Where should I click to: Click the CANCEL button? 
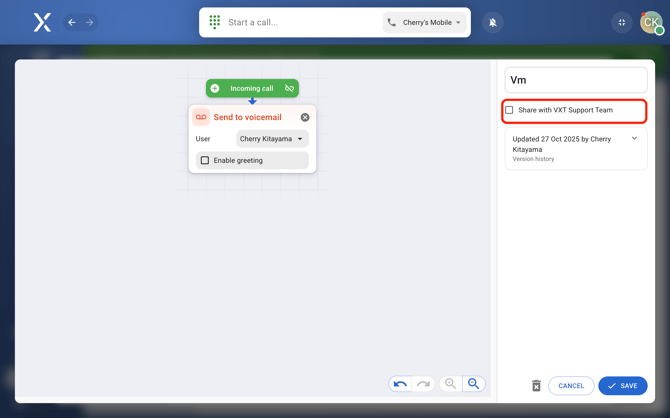(571, 386)
